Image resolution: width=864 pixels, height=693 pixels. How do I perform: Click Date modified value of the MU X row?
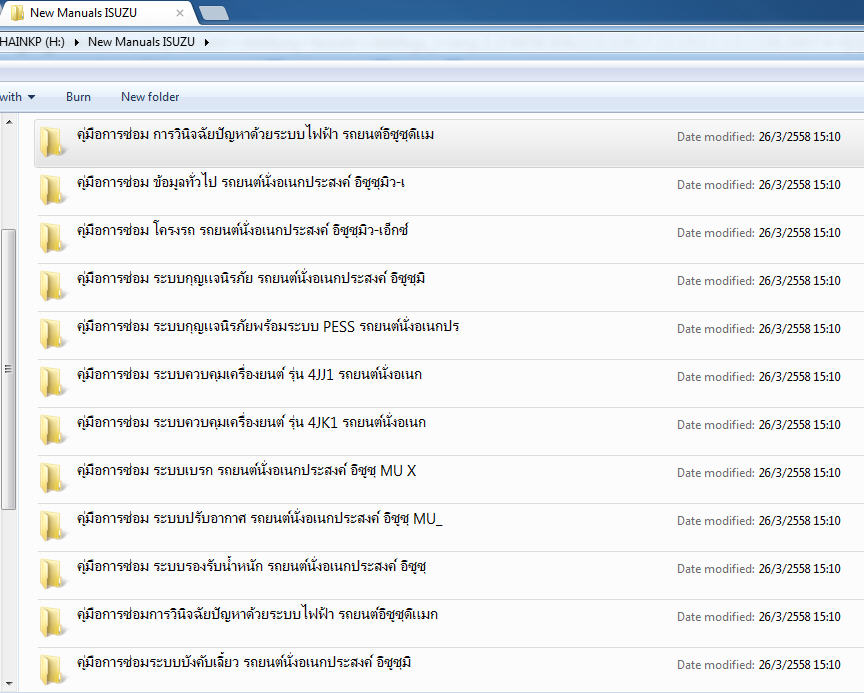click(800, 473)
